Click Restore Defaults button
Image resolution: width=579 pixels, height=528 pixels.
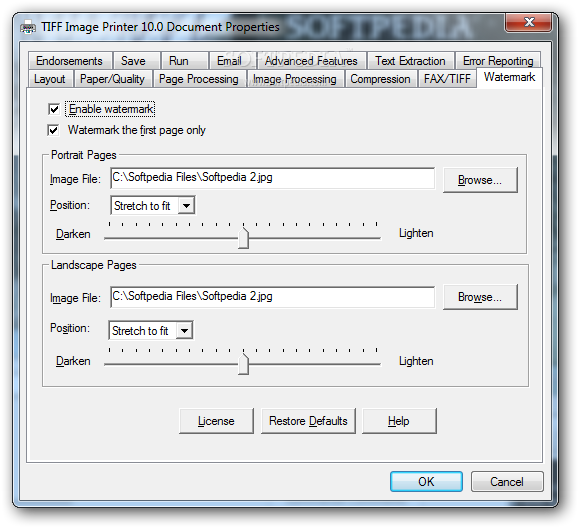(308, 421)
